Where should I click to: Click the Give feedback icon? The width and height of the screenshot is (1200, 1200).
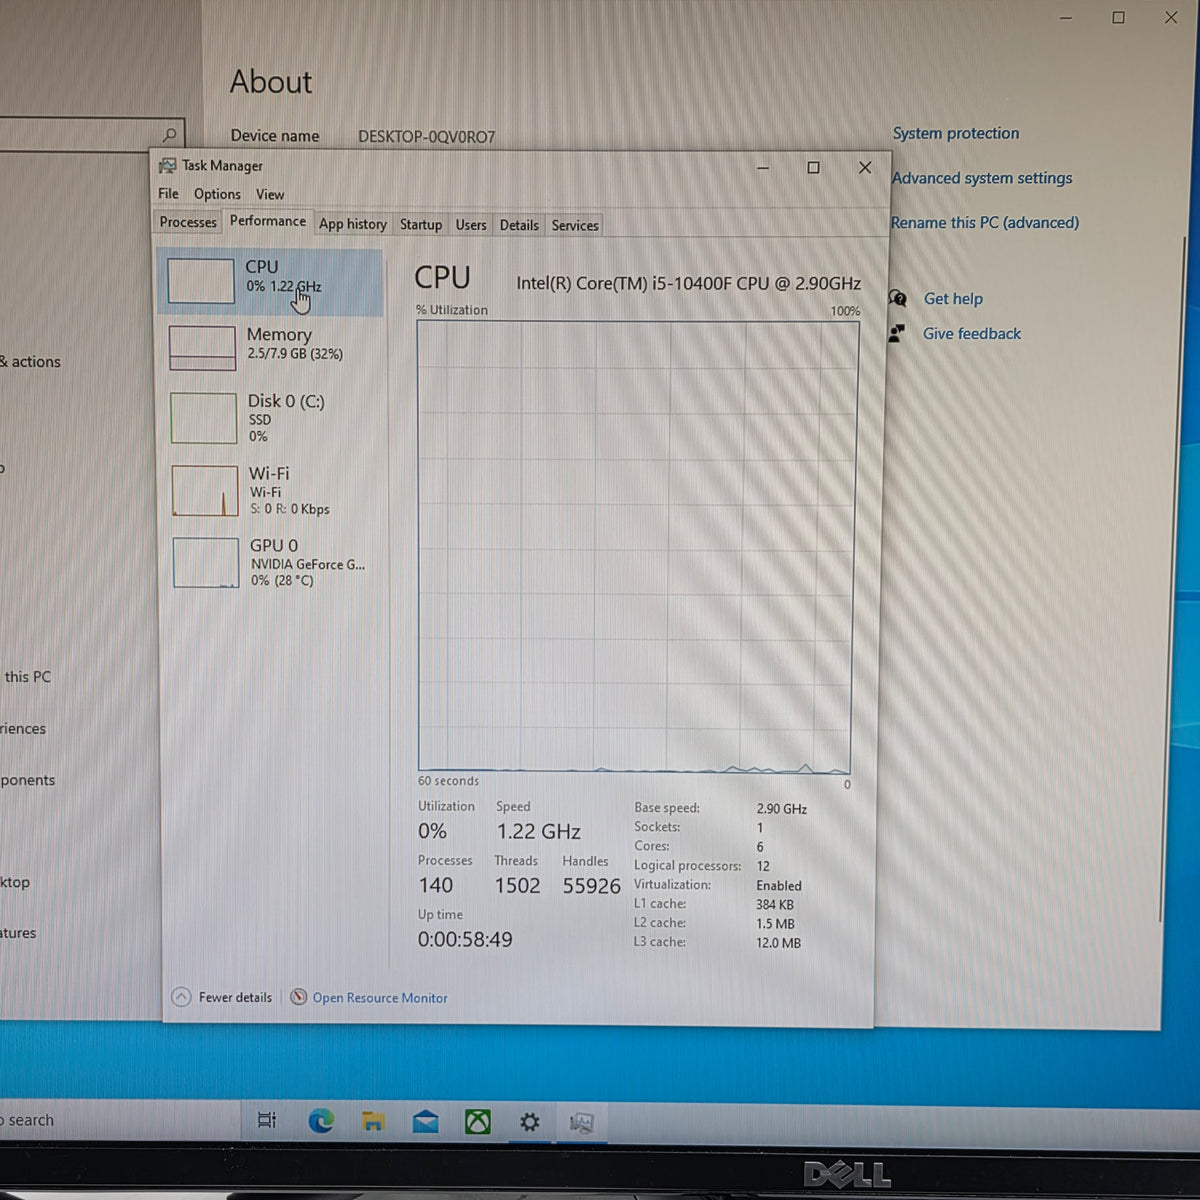(897, 333)
